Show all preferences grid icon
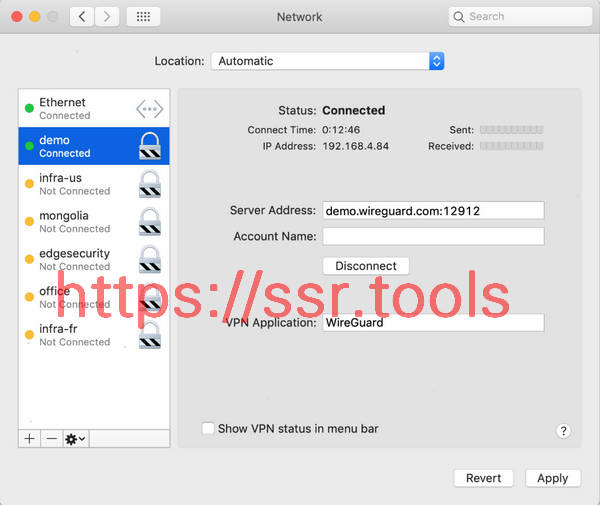This screenshot has width=600, height=505. pyautogui.click(x=143, y=17)
